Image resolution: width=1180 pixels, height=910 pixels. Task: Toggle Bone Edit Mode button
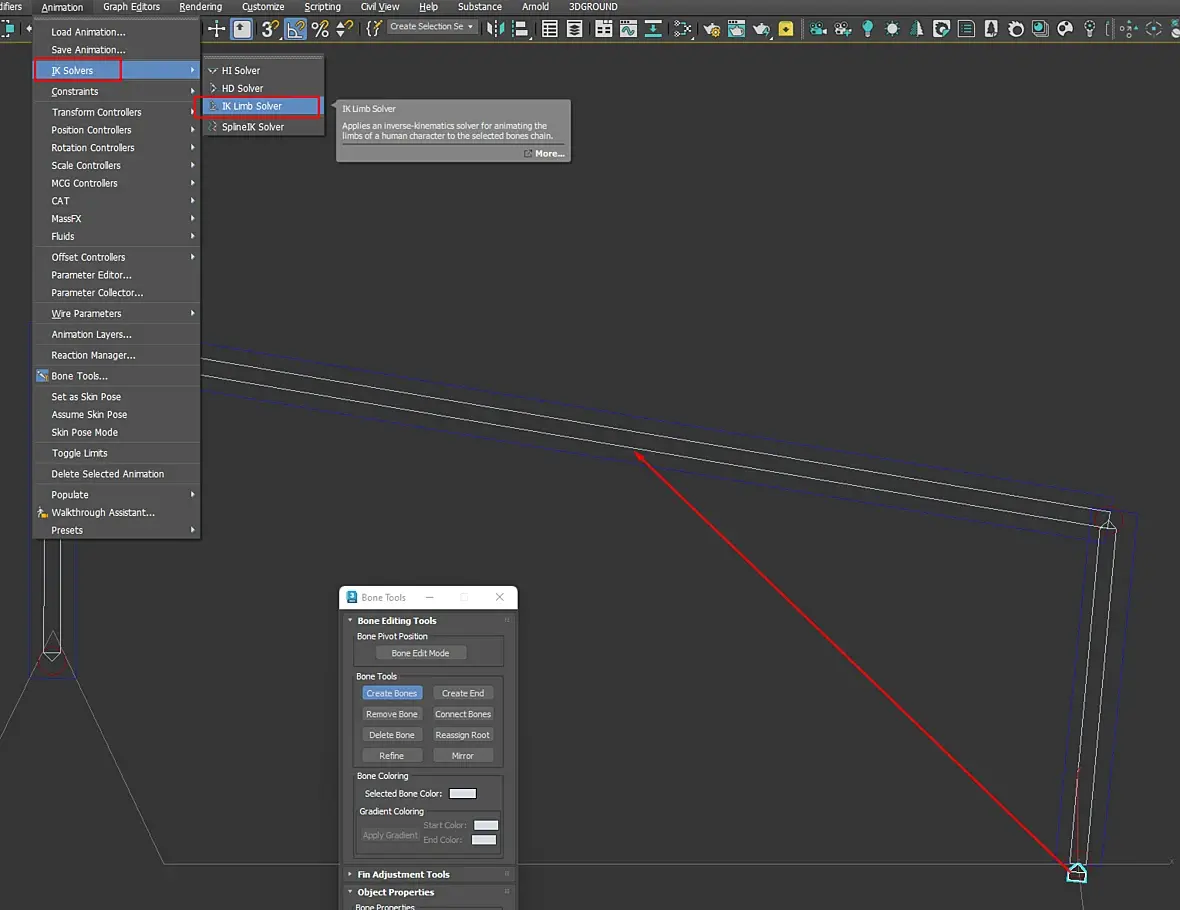[420, 653]
